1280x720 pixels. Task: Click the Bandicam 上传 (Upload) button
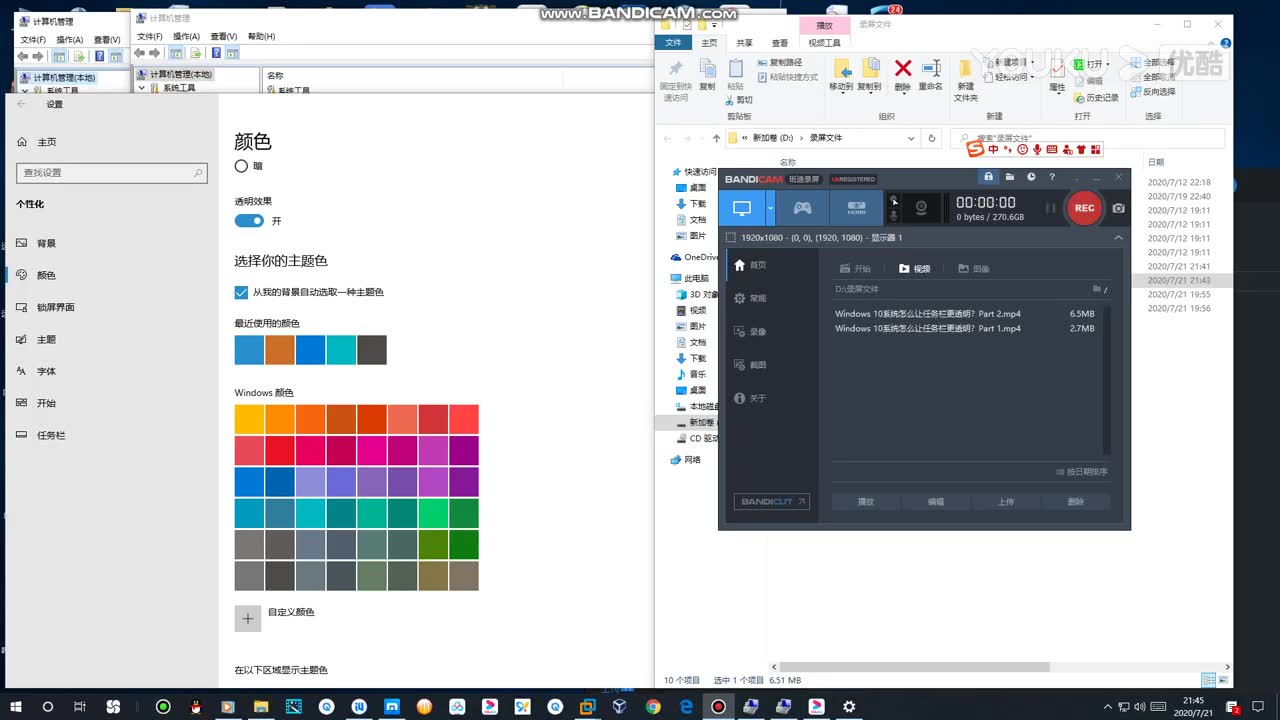1006,502
